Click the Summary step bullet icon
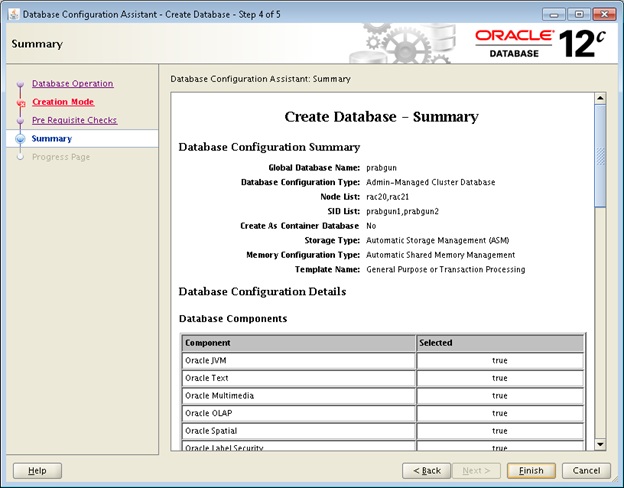The width and height of the screenshot is (624, 488). 20,139
